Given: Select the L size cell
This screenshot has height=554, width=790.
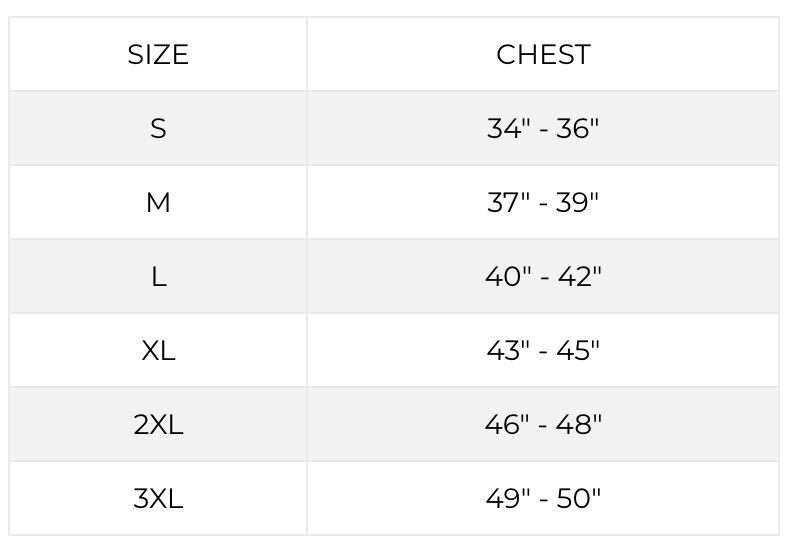Looking at the screenshot, I should pyautogui.click(x=158, y=277).
